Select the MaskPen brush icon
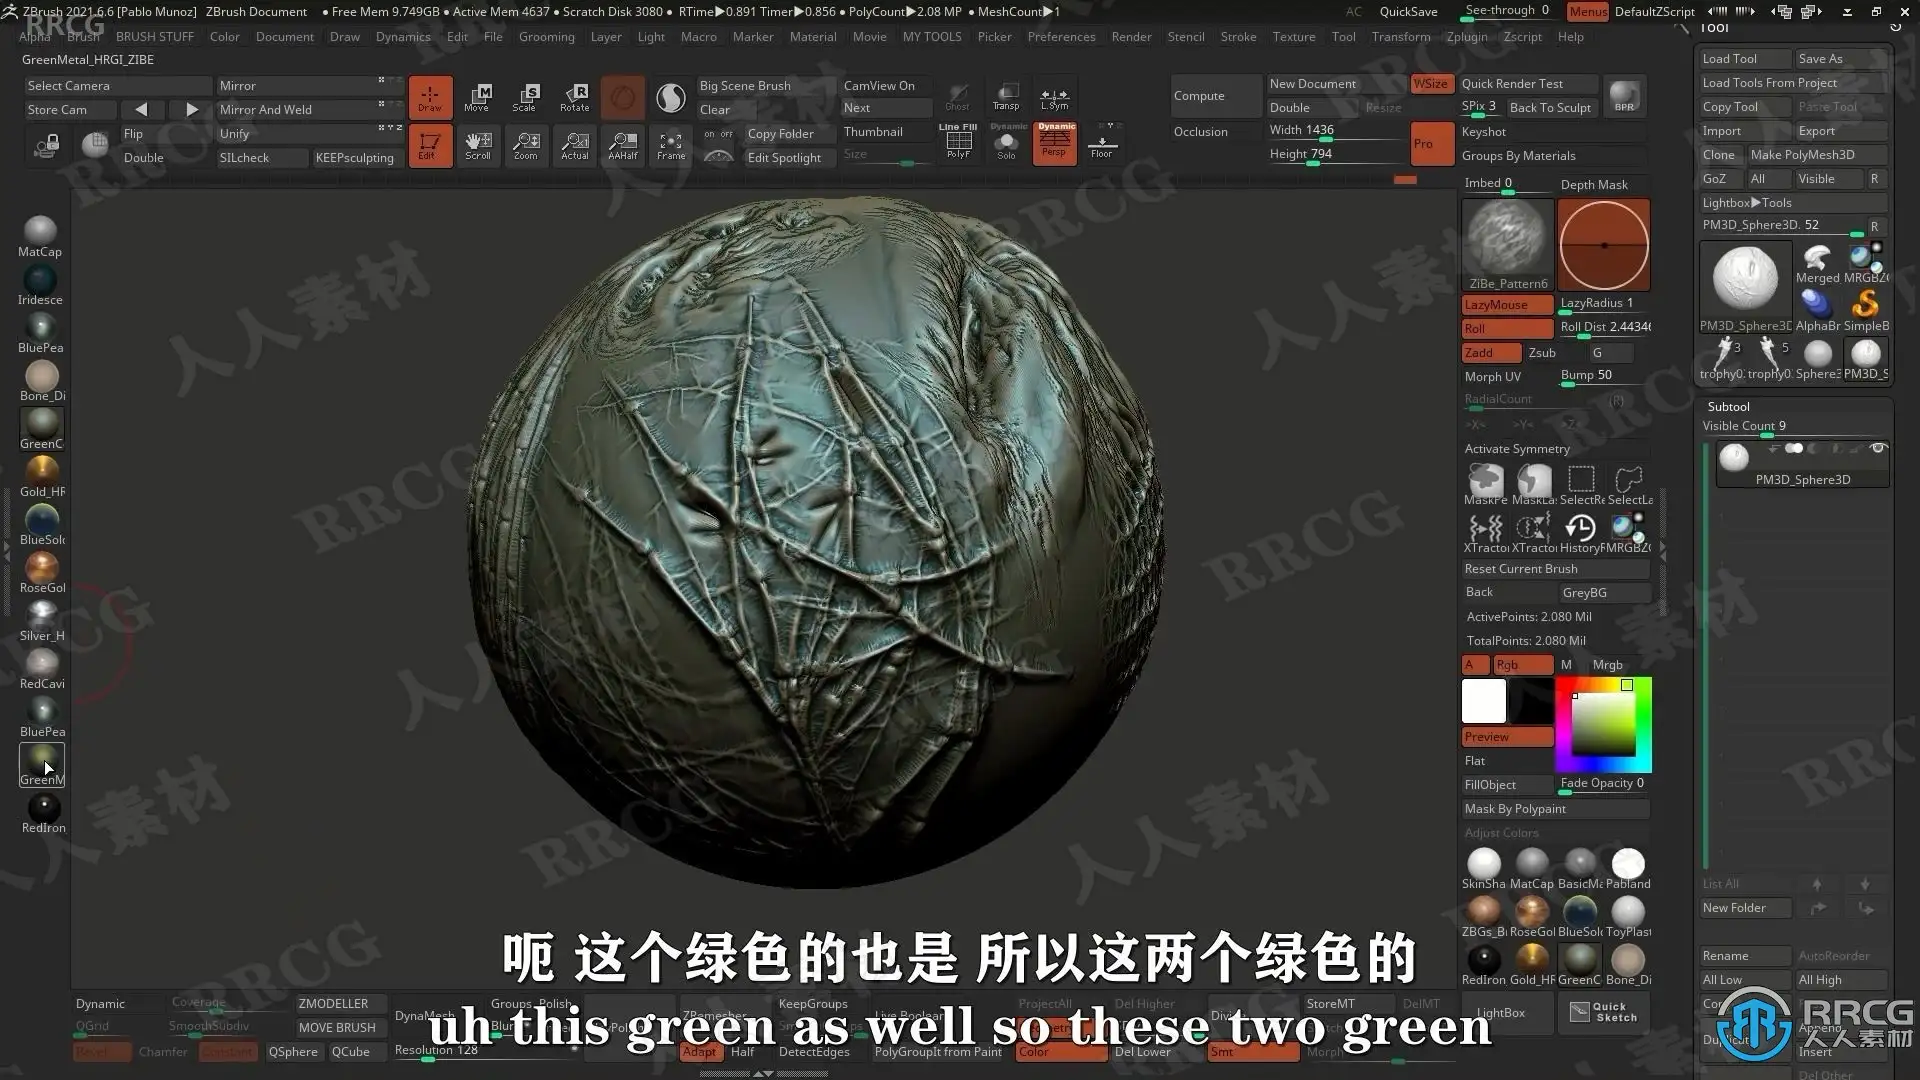Screen dimensions: 1920x1080 (1486, 483)
